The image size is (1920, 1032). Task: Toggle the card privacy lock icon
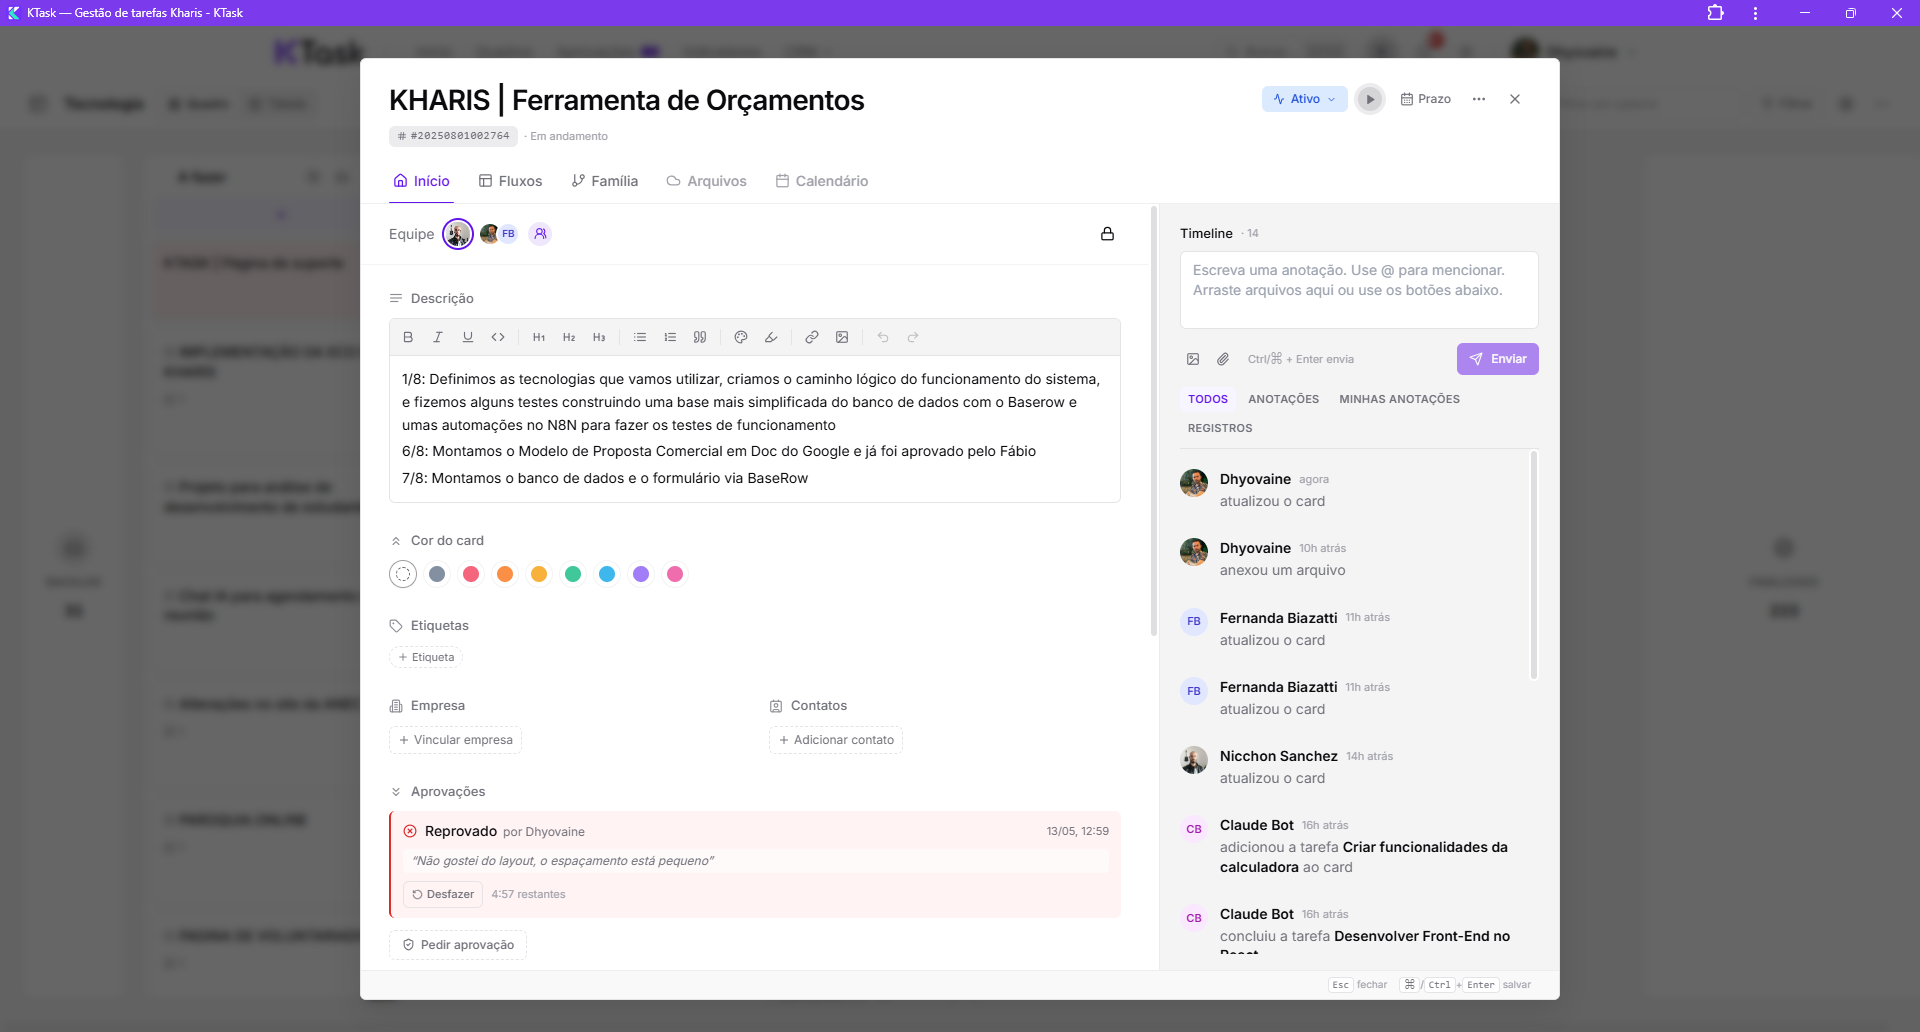(x=1107, y=234)
